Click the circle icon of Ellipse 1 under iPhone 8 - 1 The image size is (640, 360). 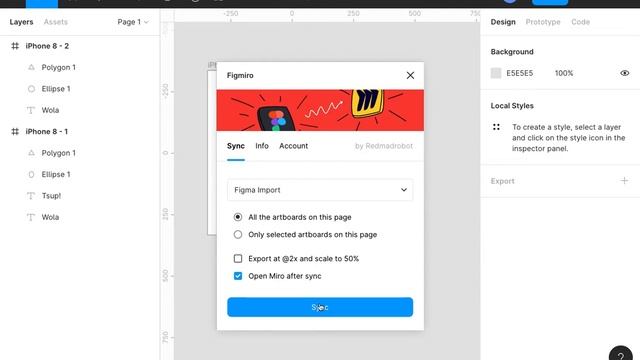31,174
